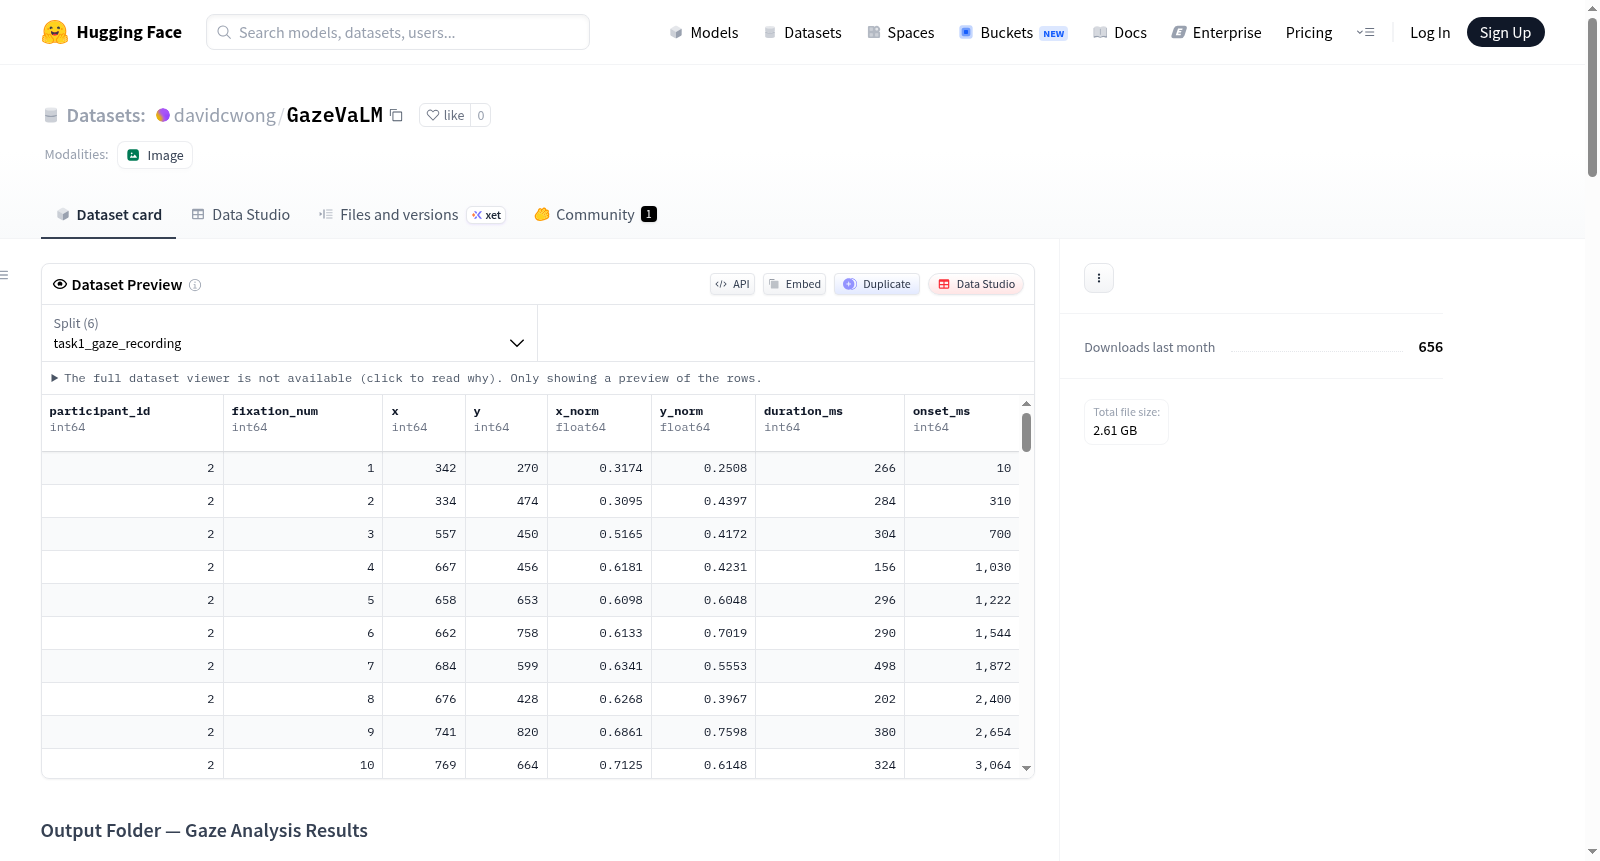Open the Datasets menu item
Screen dimensions: 1600x861
click(802, 32)
